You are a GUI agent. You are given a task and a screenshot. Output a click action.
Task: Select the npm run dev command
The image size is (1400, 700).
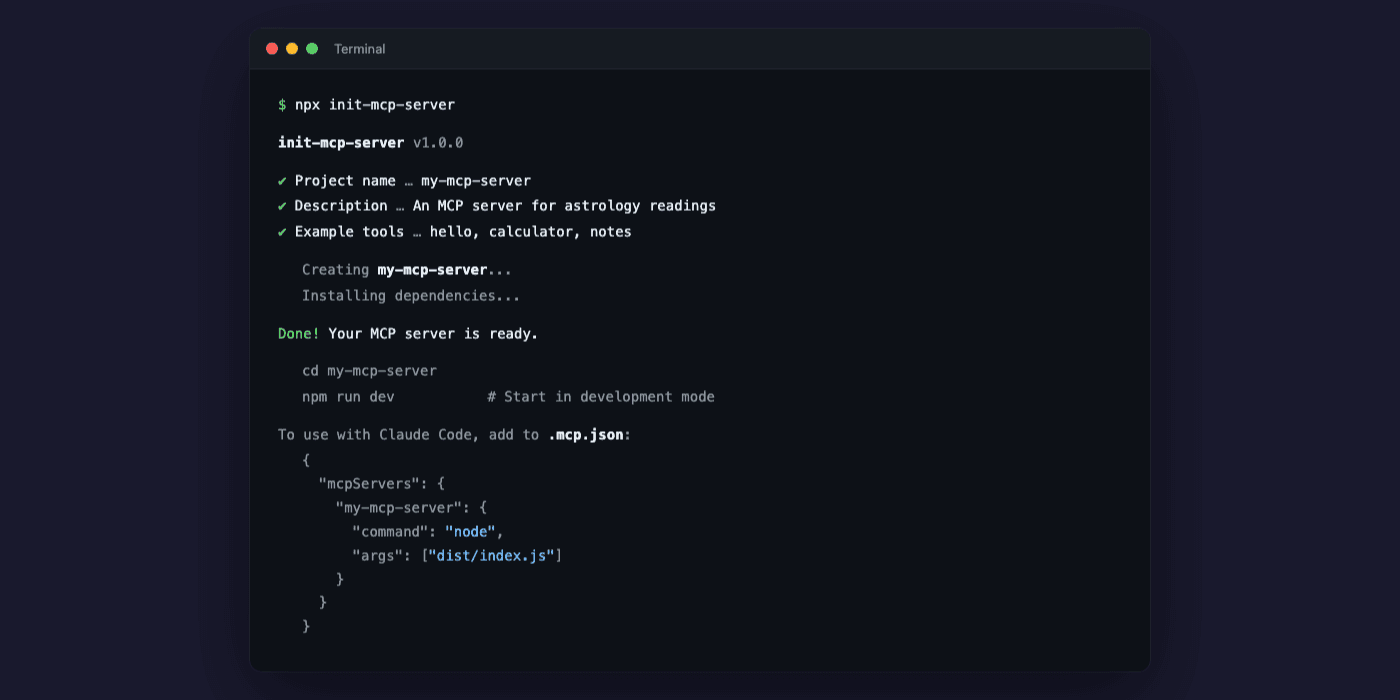[x=347, y=396]
